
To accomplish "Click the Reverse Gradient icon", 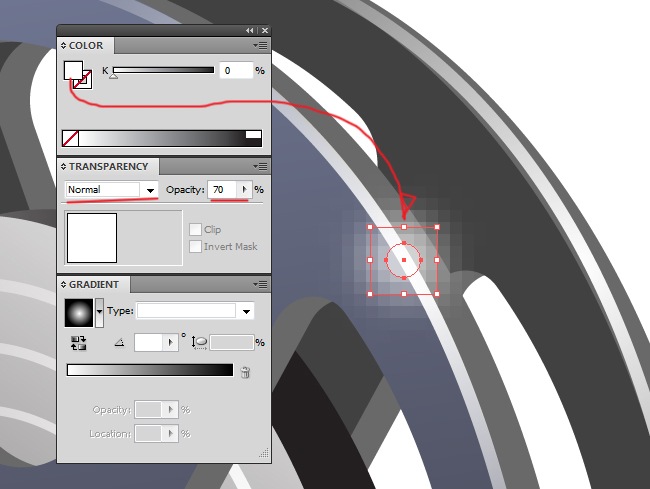I will pyautogui.click(x=78, y=343).
